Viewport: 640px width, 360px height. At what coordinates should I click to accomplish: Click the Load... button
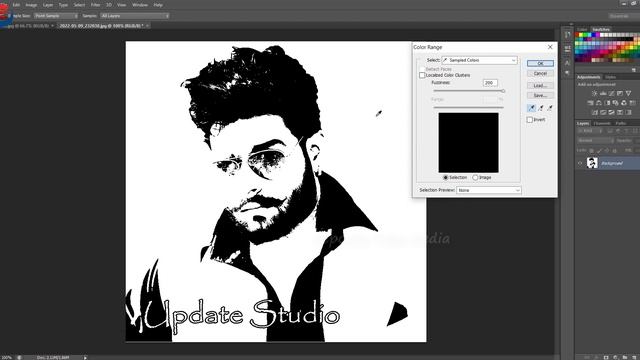click(540, 85)
